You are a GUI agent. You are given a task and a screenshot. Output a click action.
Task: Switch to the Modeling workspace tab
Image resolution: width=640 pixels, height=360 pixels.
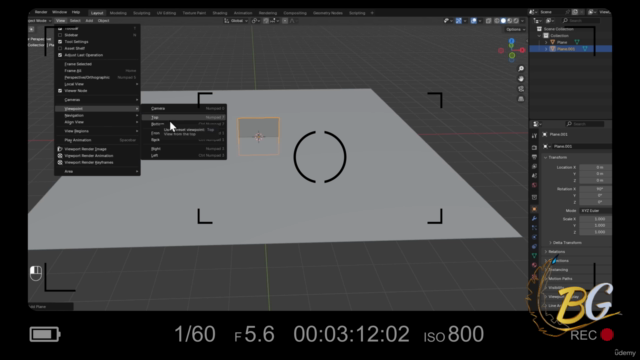point(118,13)
